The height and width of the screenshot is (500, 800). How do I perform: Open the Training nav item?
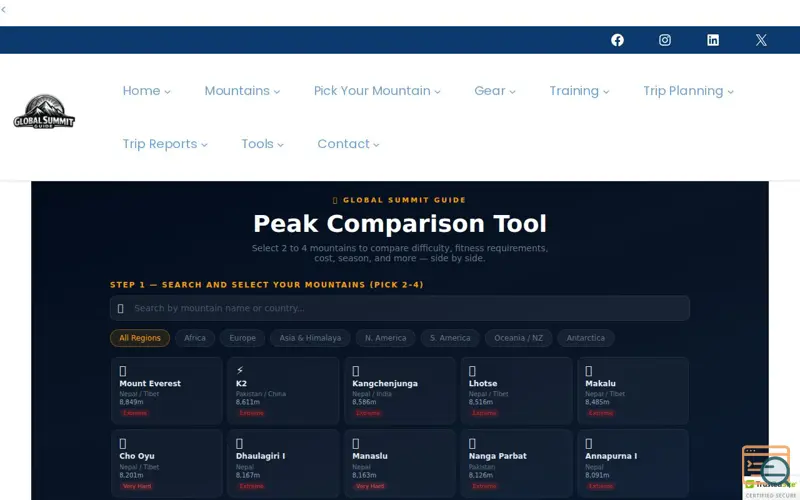pyautogui.click(x=574, y=91)
